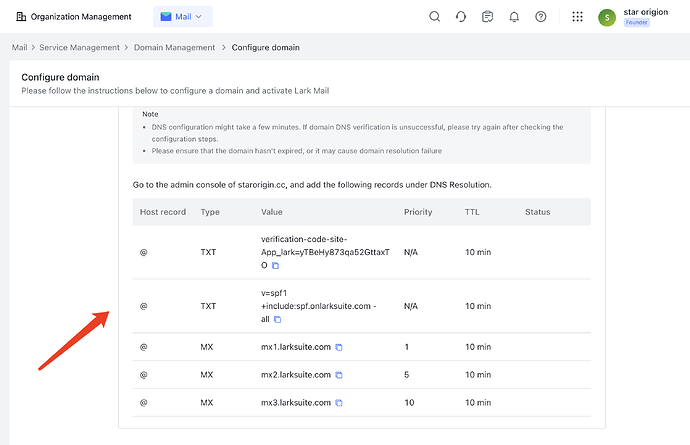Open the notifications bell icon
The image size is (690, 445).
514,17
